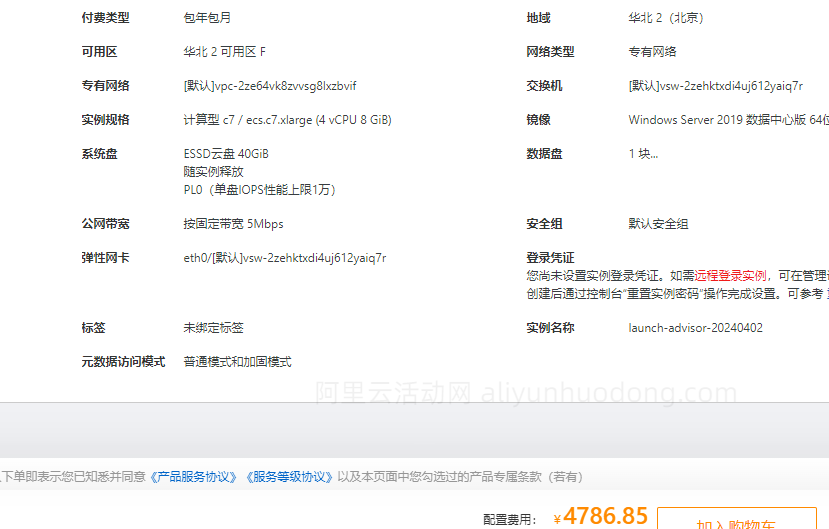Open the 《产品服务协议》 agreement link

pos(195,477)
